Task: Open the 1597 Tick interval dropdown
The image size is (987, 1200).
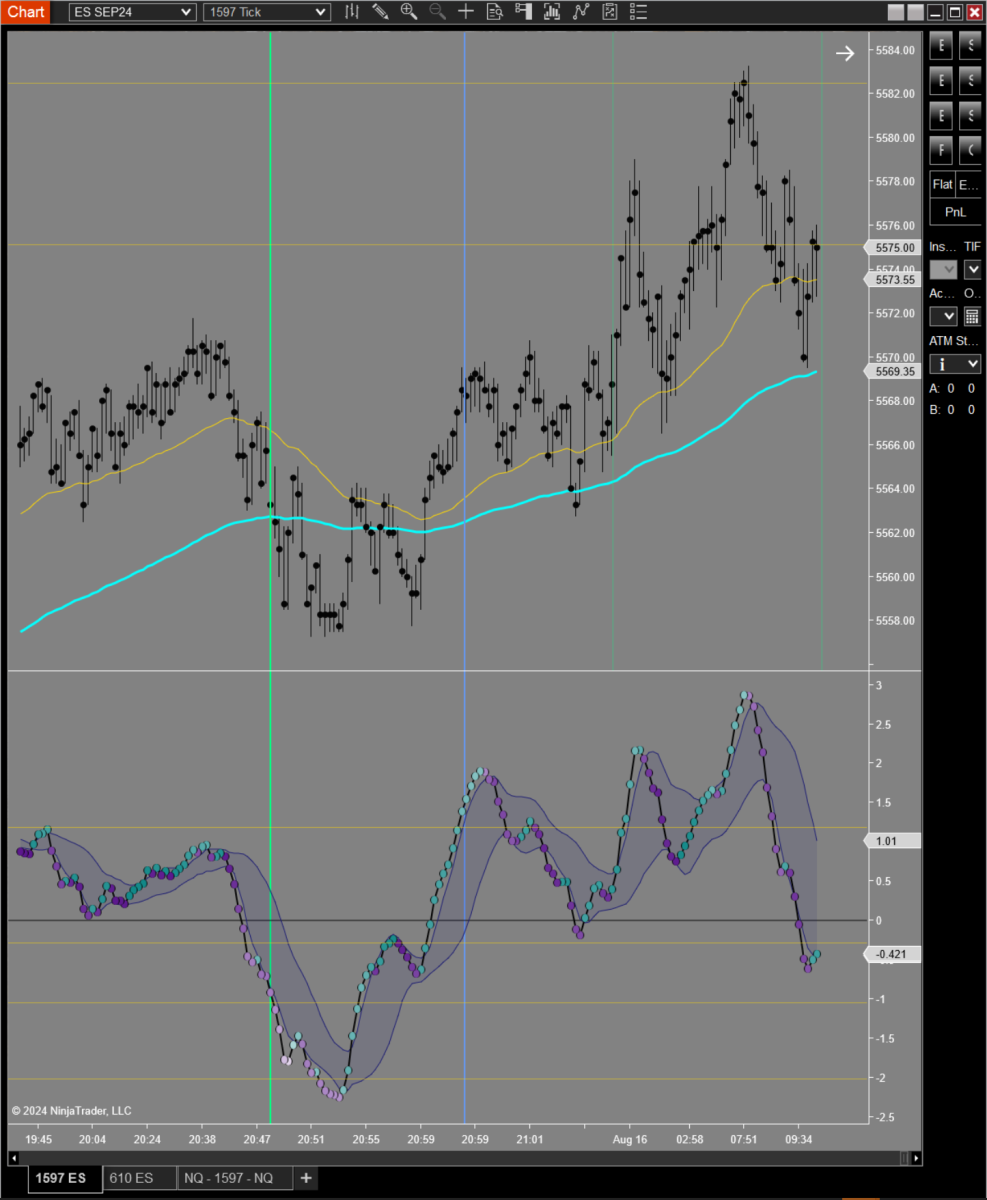Action: point(266,12)
